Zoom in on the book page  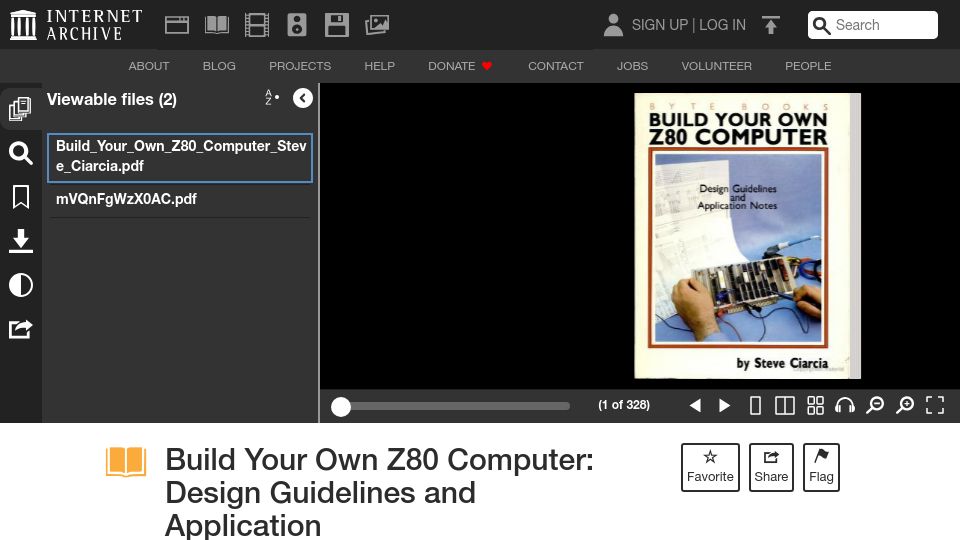[x=905, y=405]
